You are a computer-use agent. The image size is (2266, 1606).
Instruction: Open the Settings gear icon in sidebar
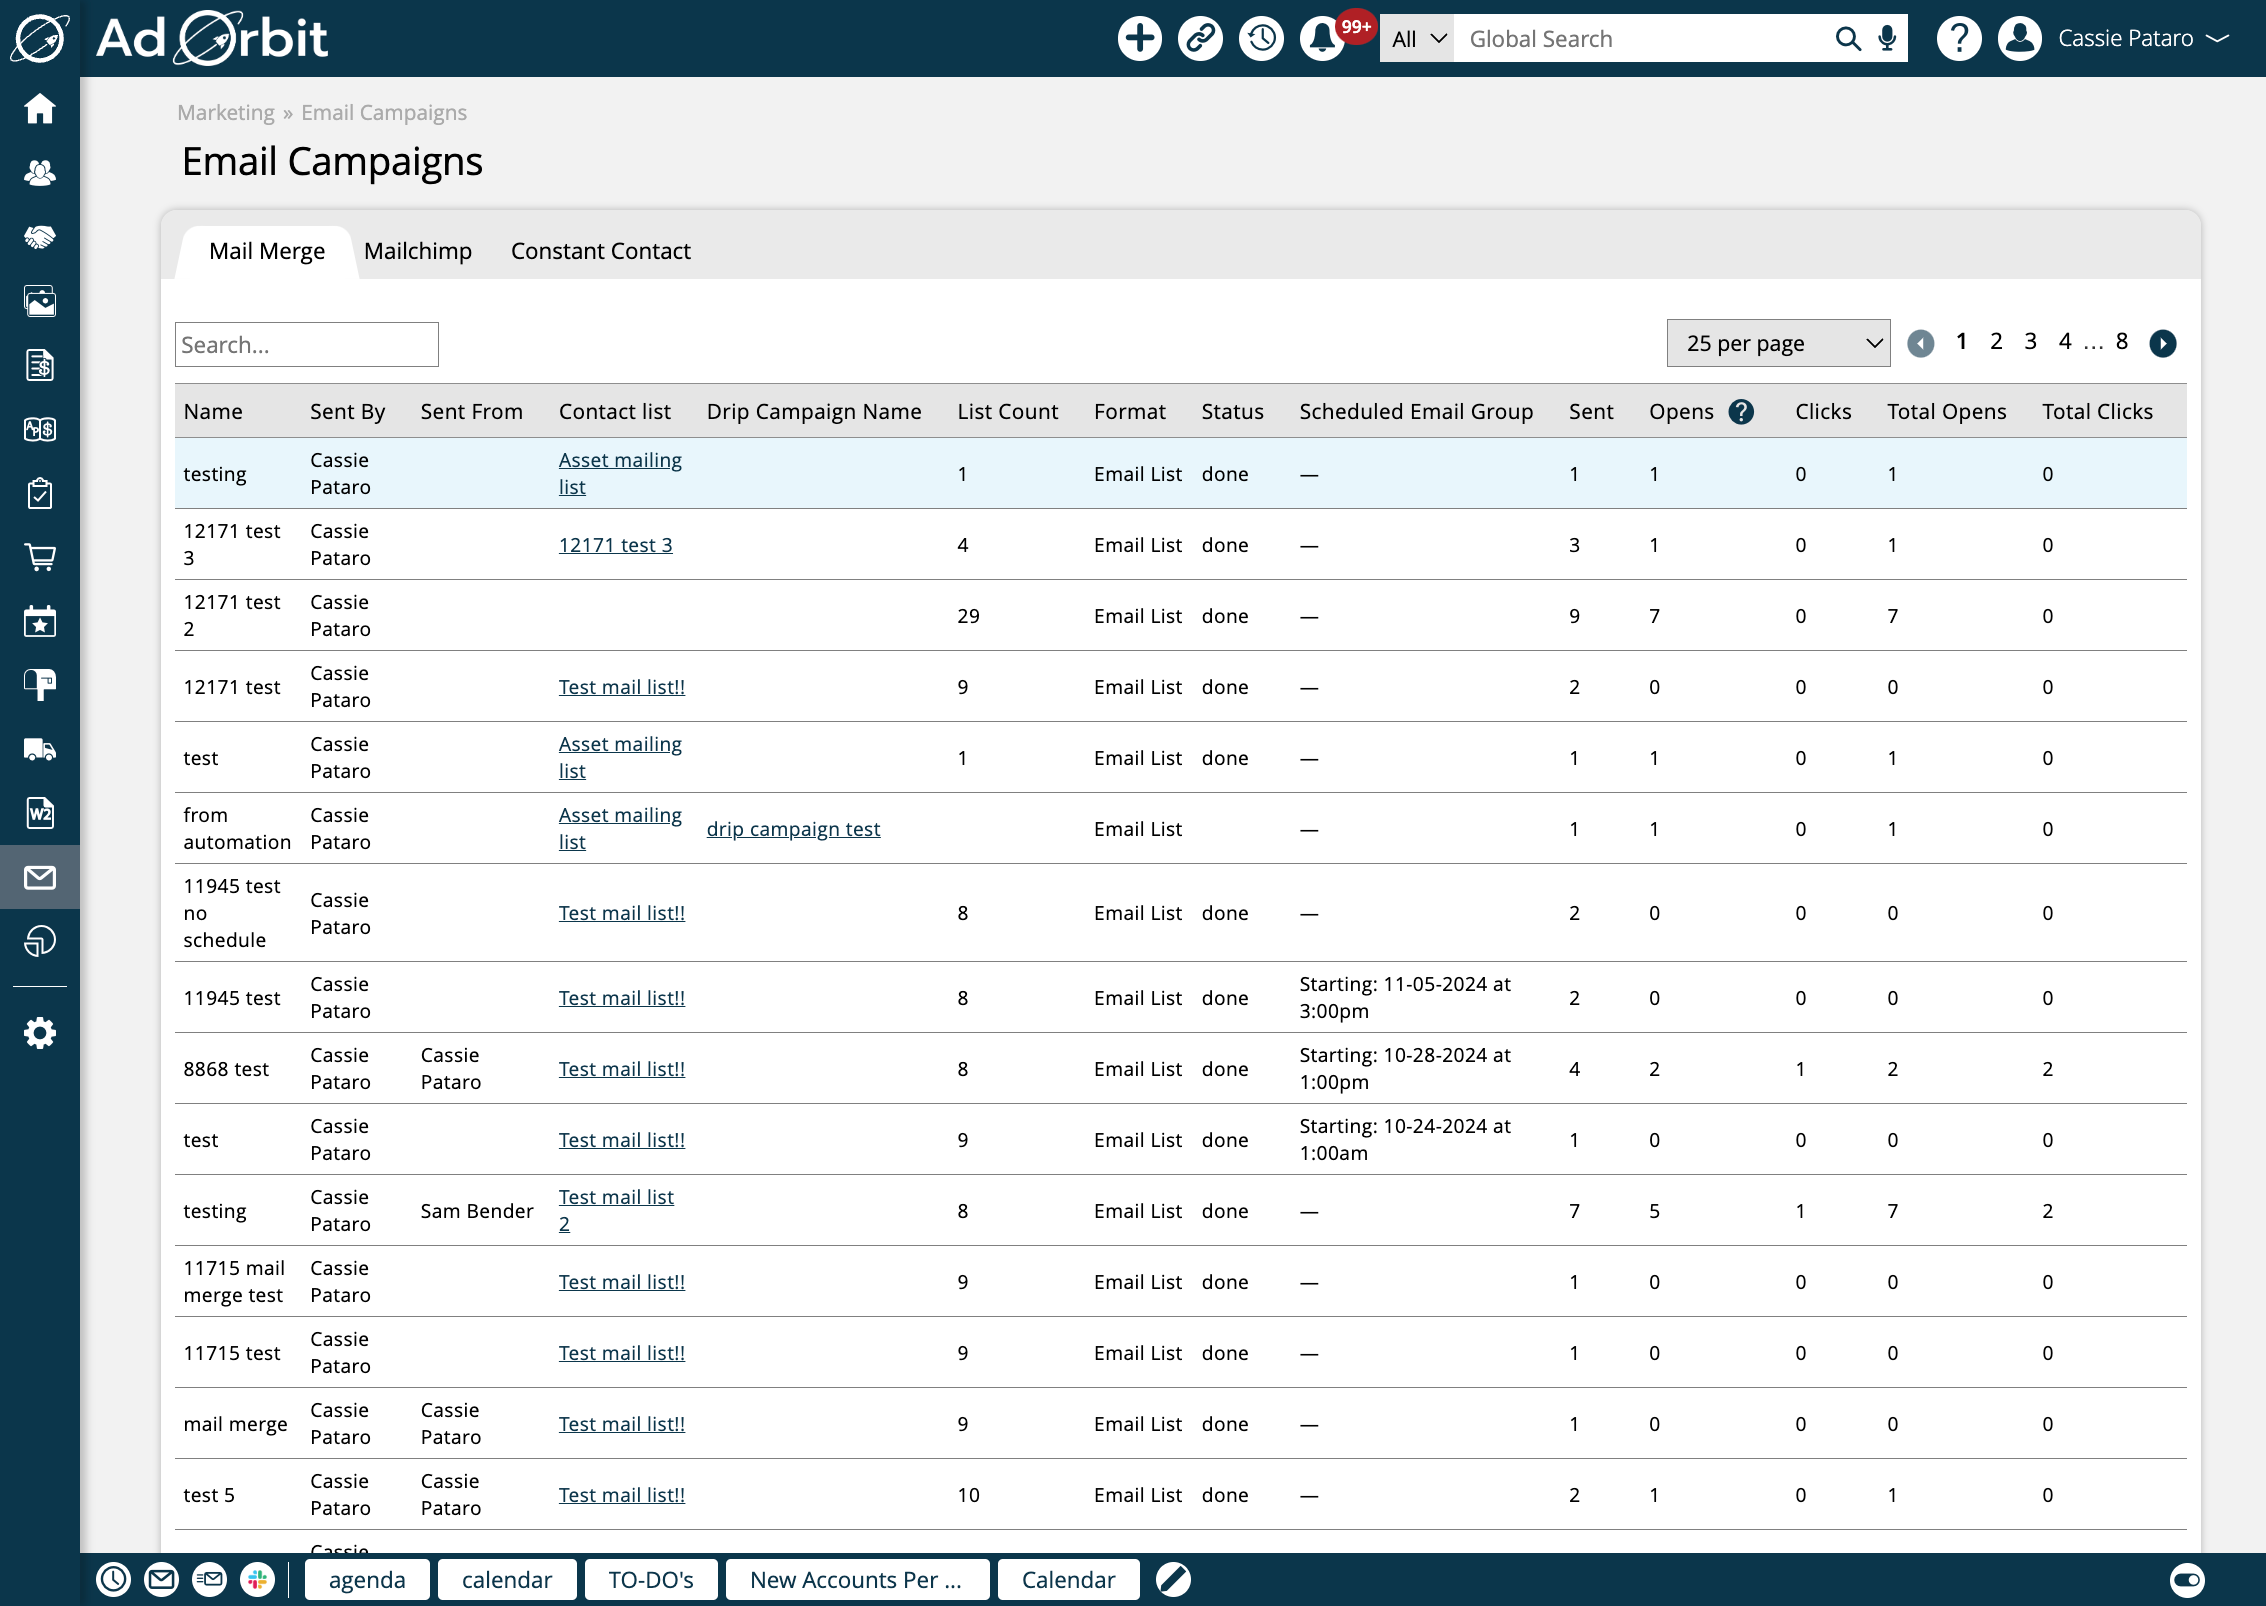[x=40, y=1033]
